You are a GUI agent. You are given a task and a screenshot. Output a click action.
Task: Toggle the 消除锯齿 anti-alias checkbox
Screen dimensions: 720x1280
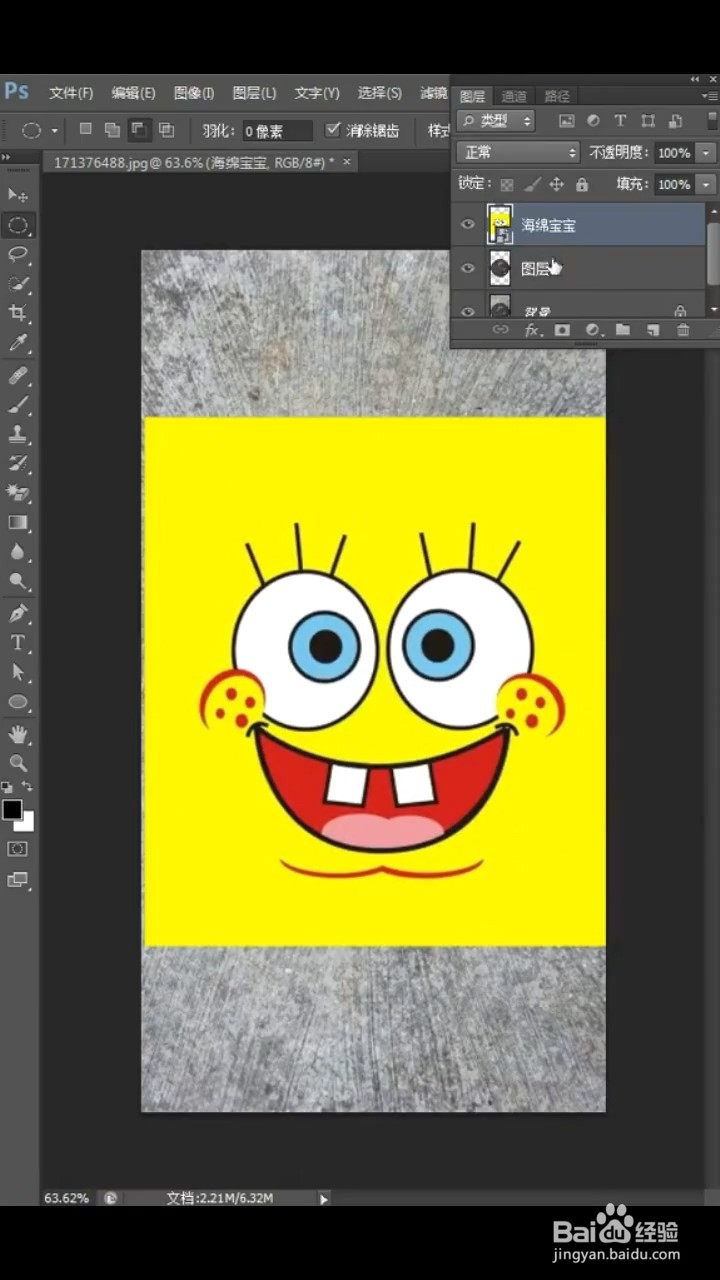coord(334,130)
